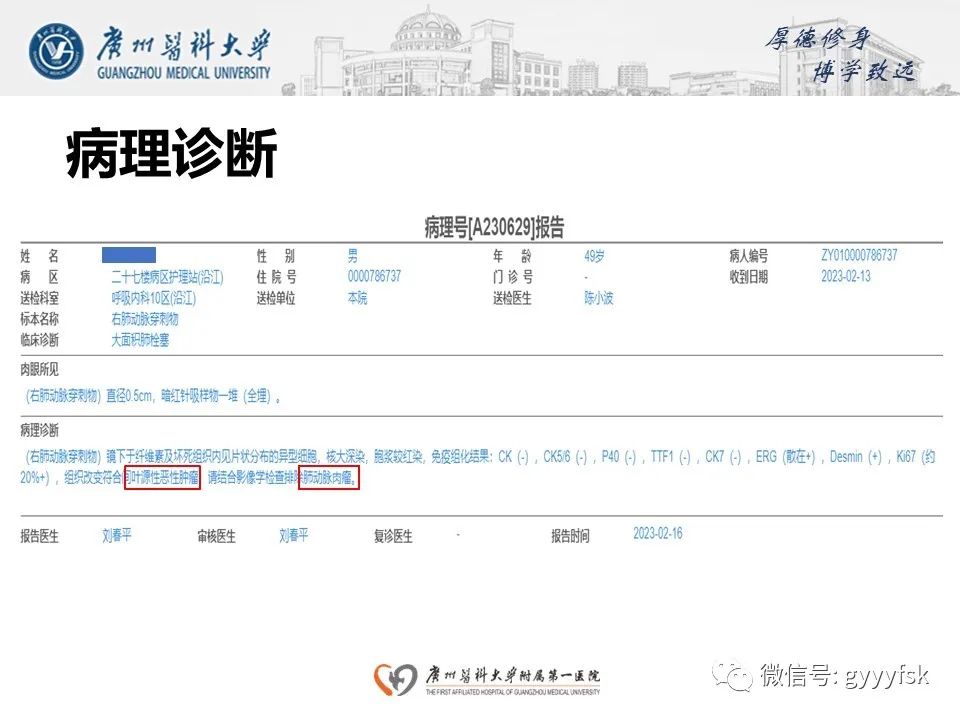Click the 门诊号 label

[x=512, y=277]
